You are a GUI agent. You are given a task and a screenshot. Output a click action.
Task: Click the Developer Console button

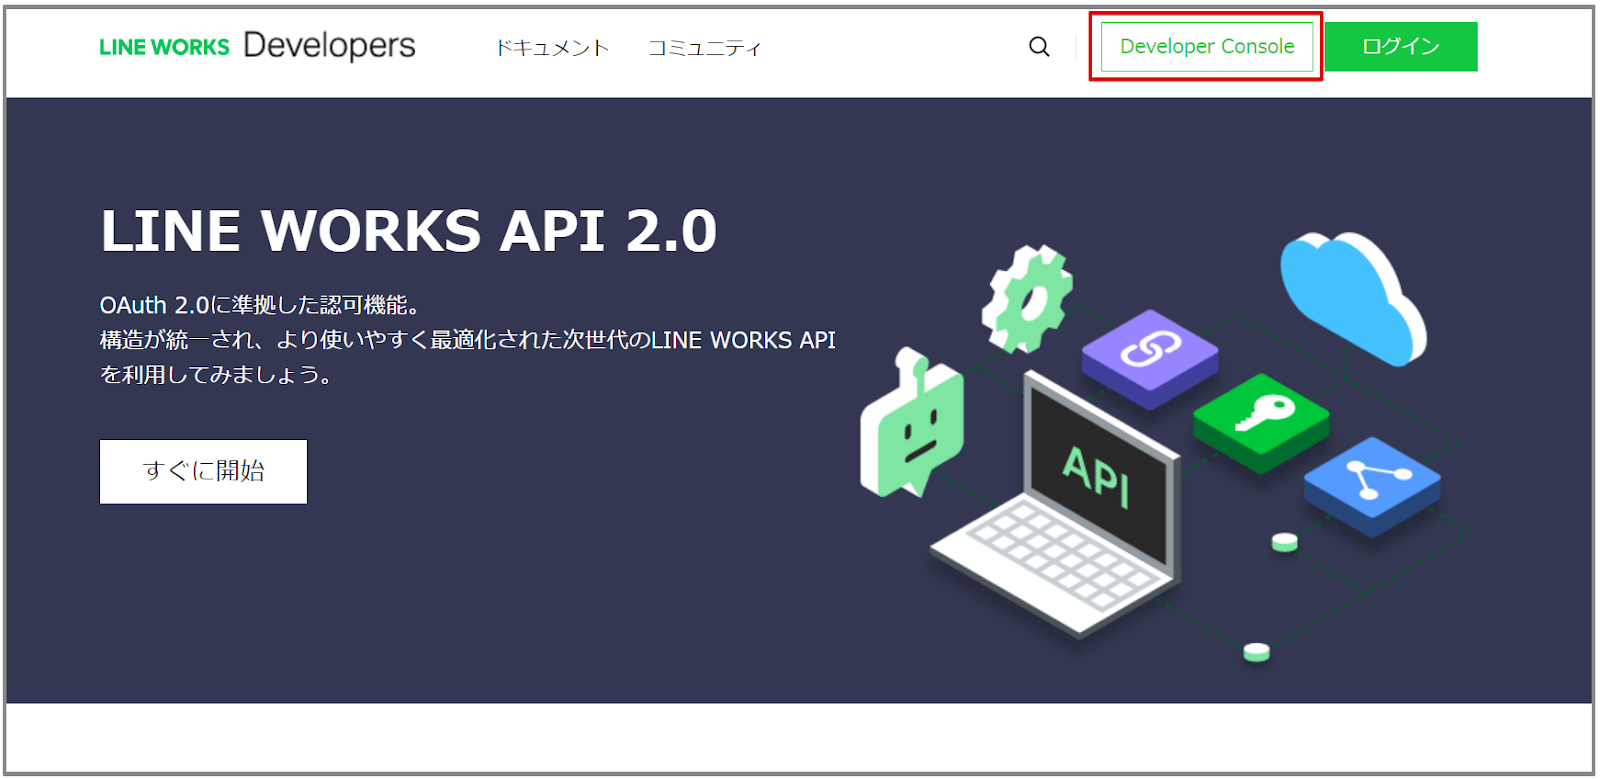1207,47
